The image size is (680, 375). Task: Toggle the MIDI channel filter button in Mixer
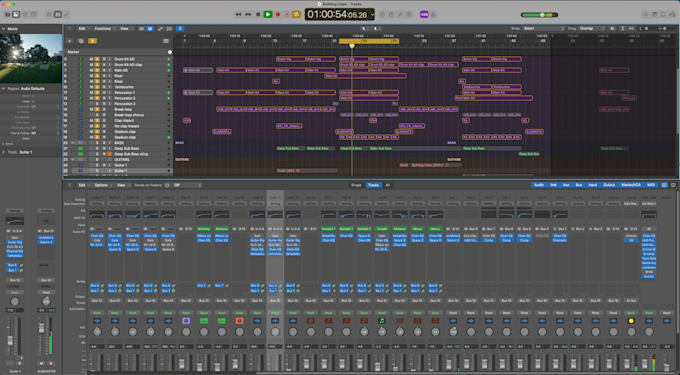(651, 185)
